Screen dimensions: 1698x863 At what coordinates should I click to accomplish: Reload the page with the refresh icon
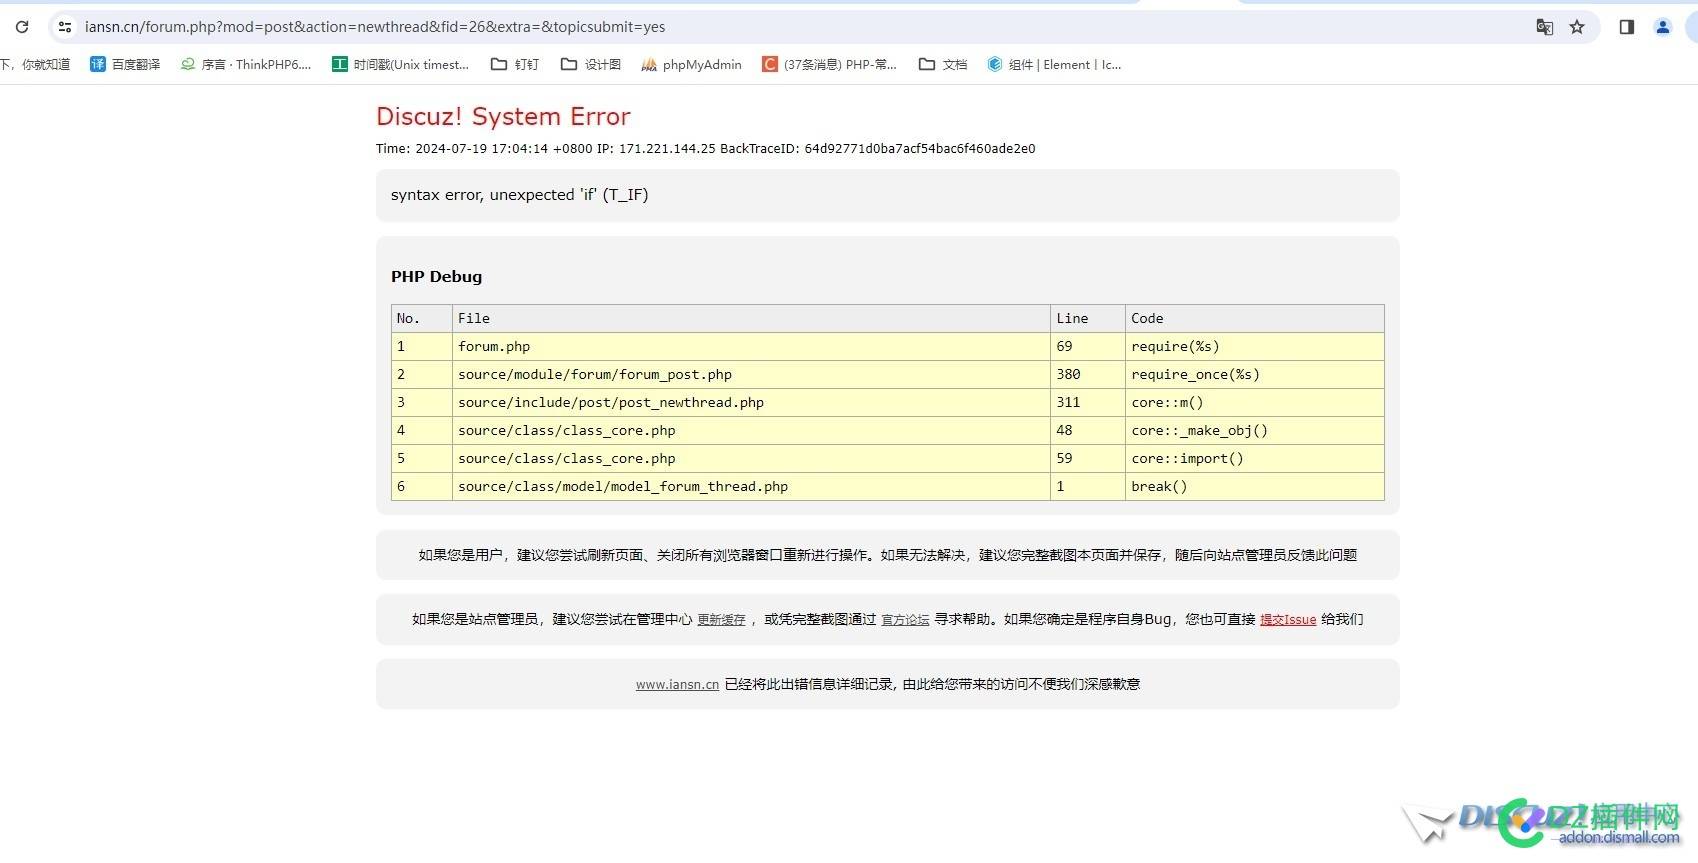coord(22,27)
